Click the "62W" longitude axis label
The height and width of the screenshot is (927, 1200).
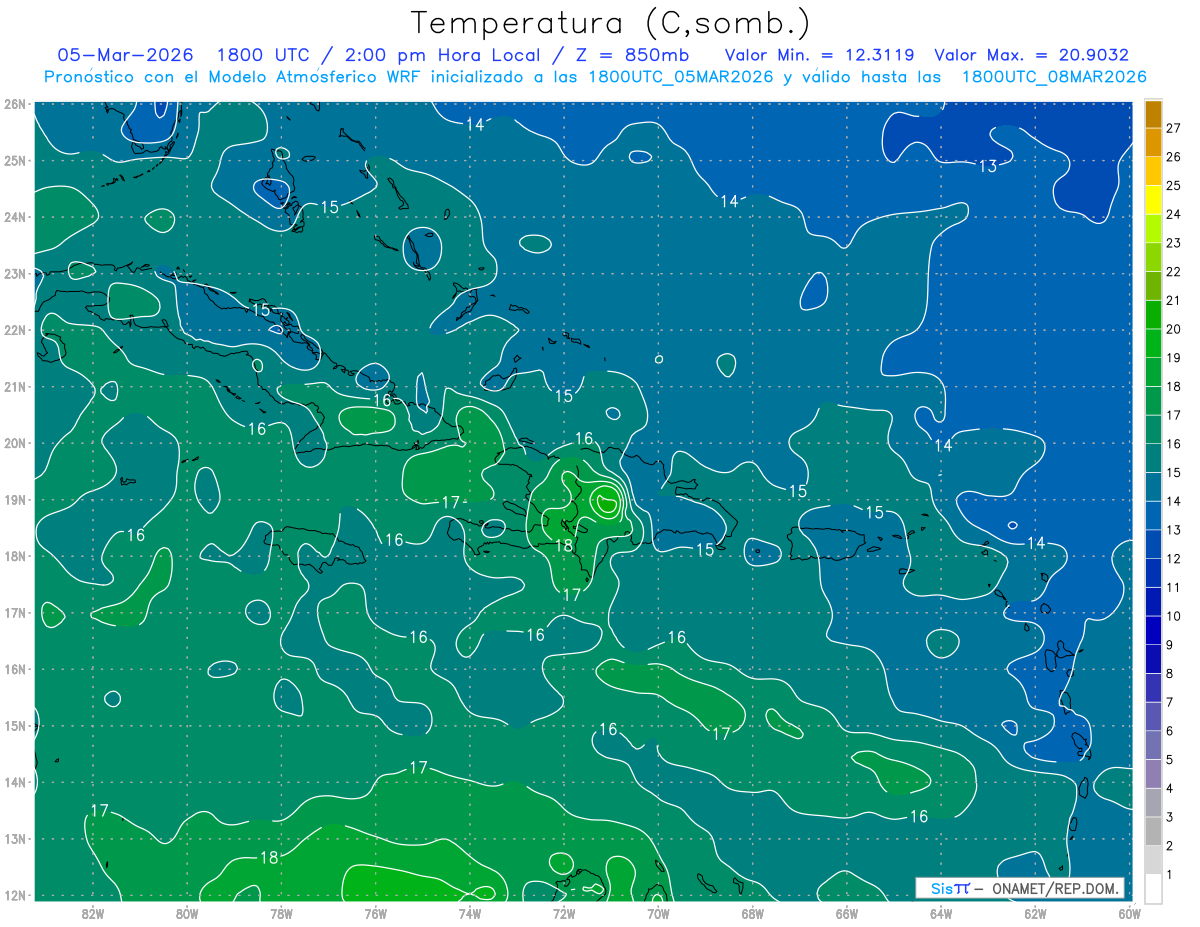click(x=1034, y=912)
